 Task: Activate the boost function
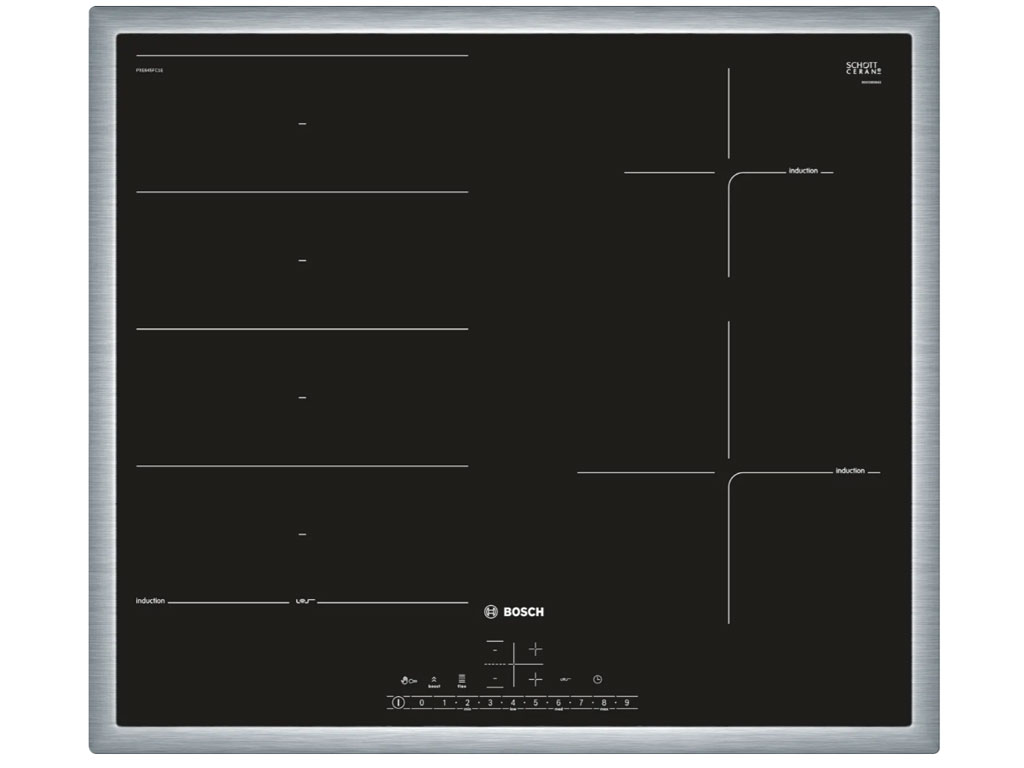434,680
